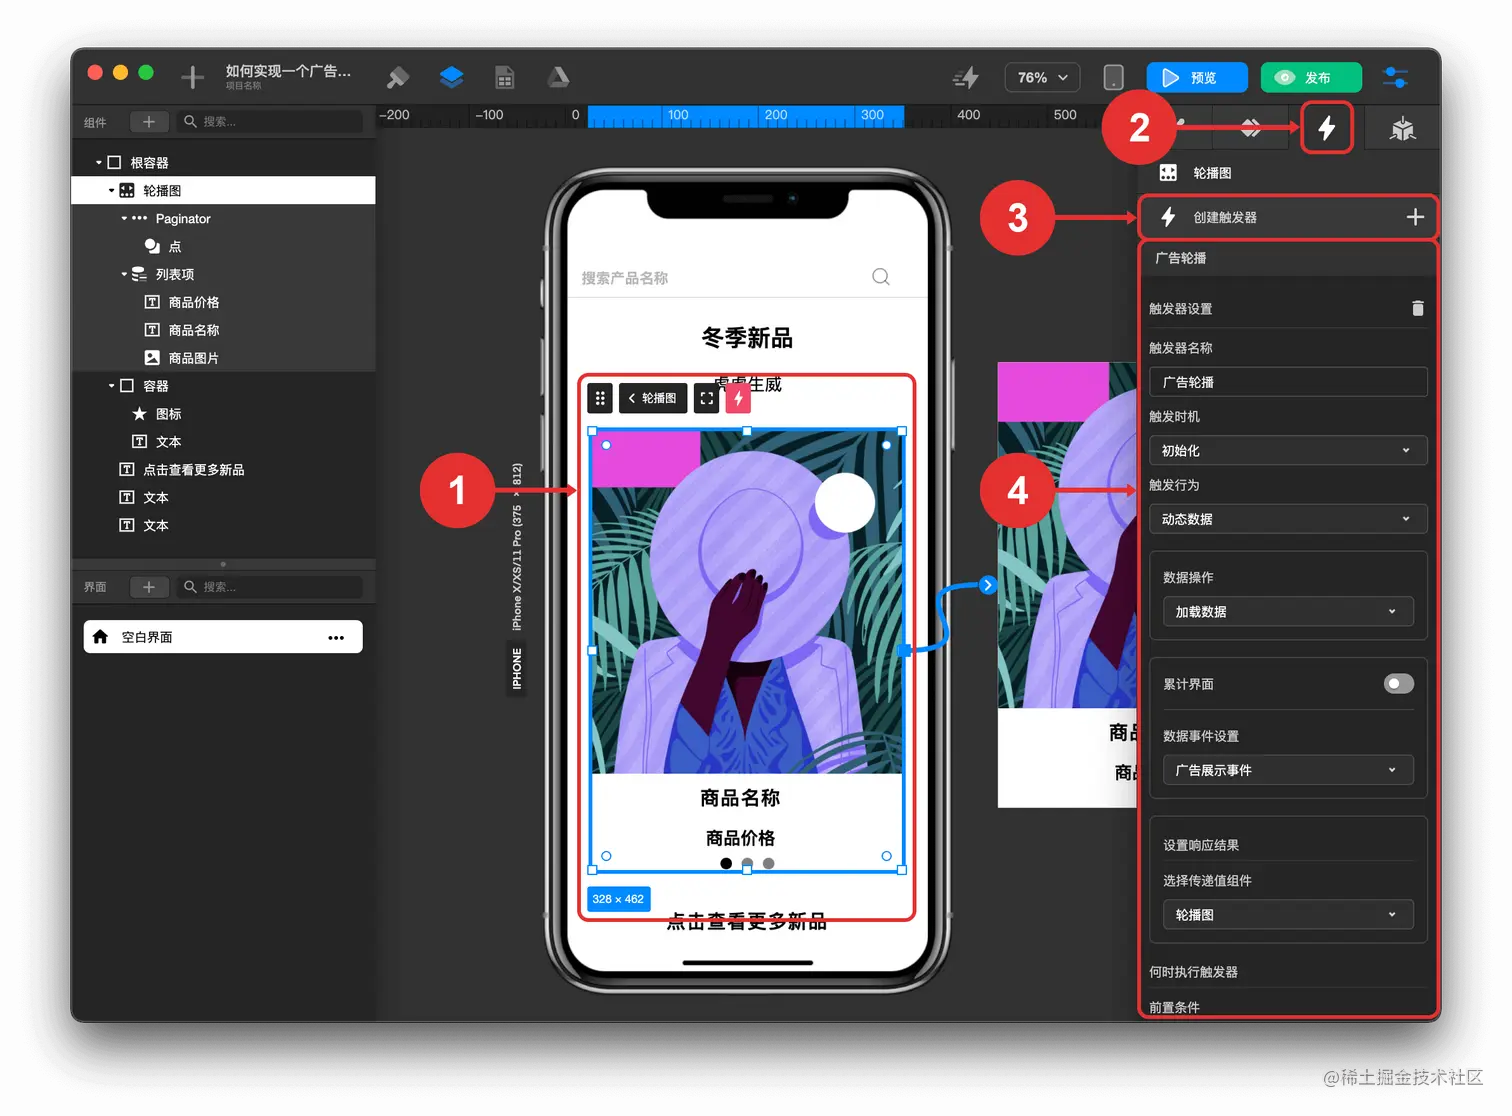Click the 商品名称 text in the carousel
Viewport: 1512px width, 1116px height.
tap(740, 798)
